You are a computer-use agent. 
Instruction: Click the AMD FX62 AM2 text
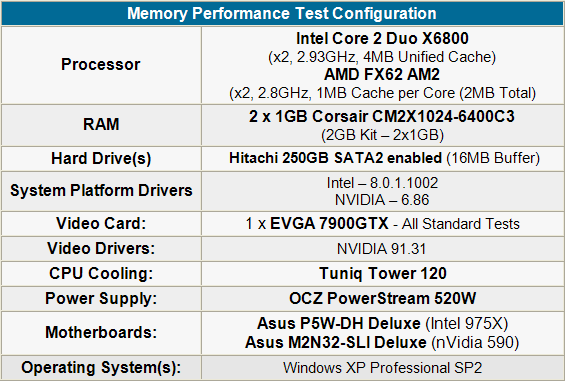382,74
